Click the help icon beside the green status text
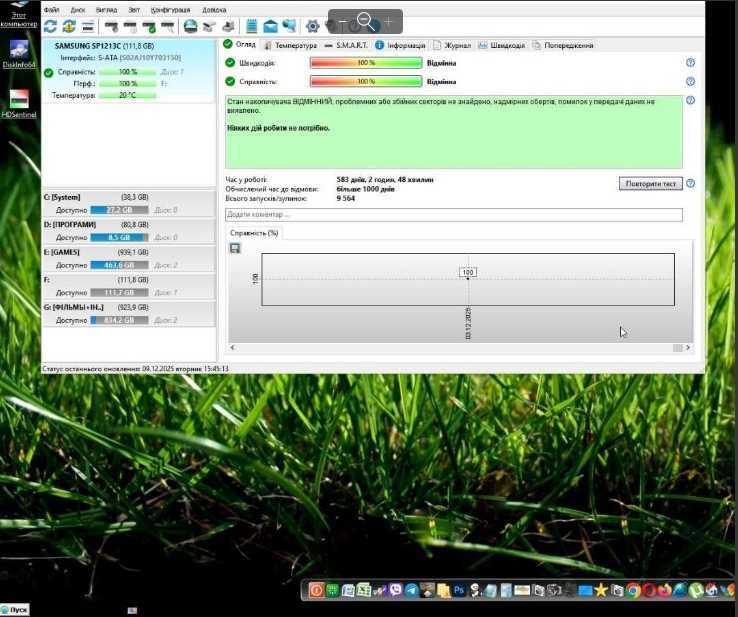738x617 pixels. pos(690,100)
